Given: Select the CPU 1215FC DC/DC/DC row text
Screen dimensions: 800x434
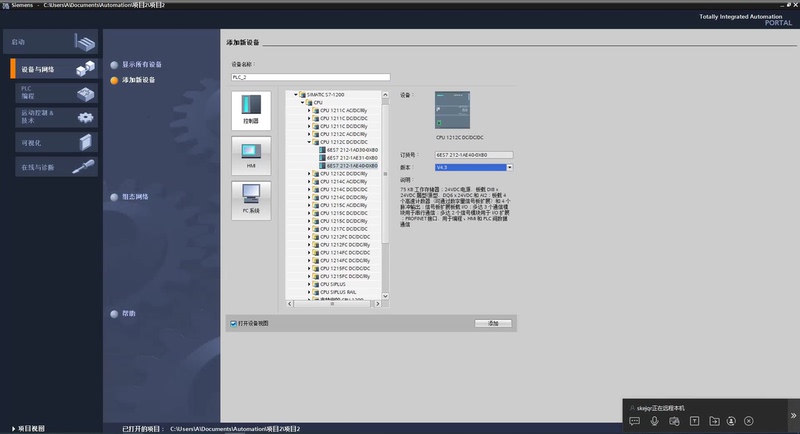Looking at the screenshot, I should (x=345, y=268).
